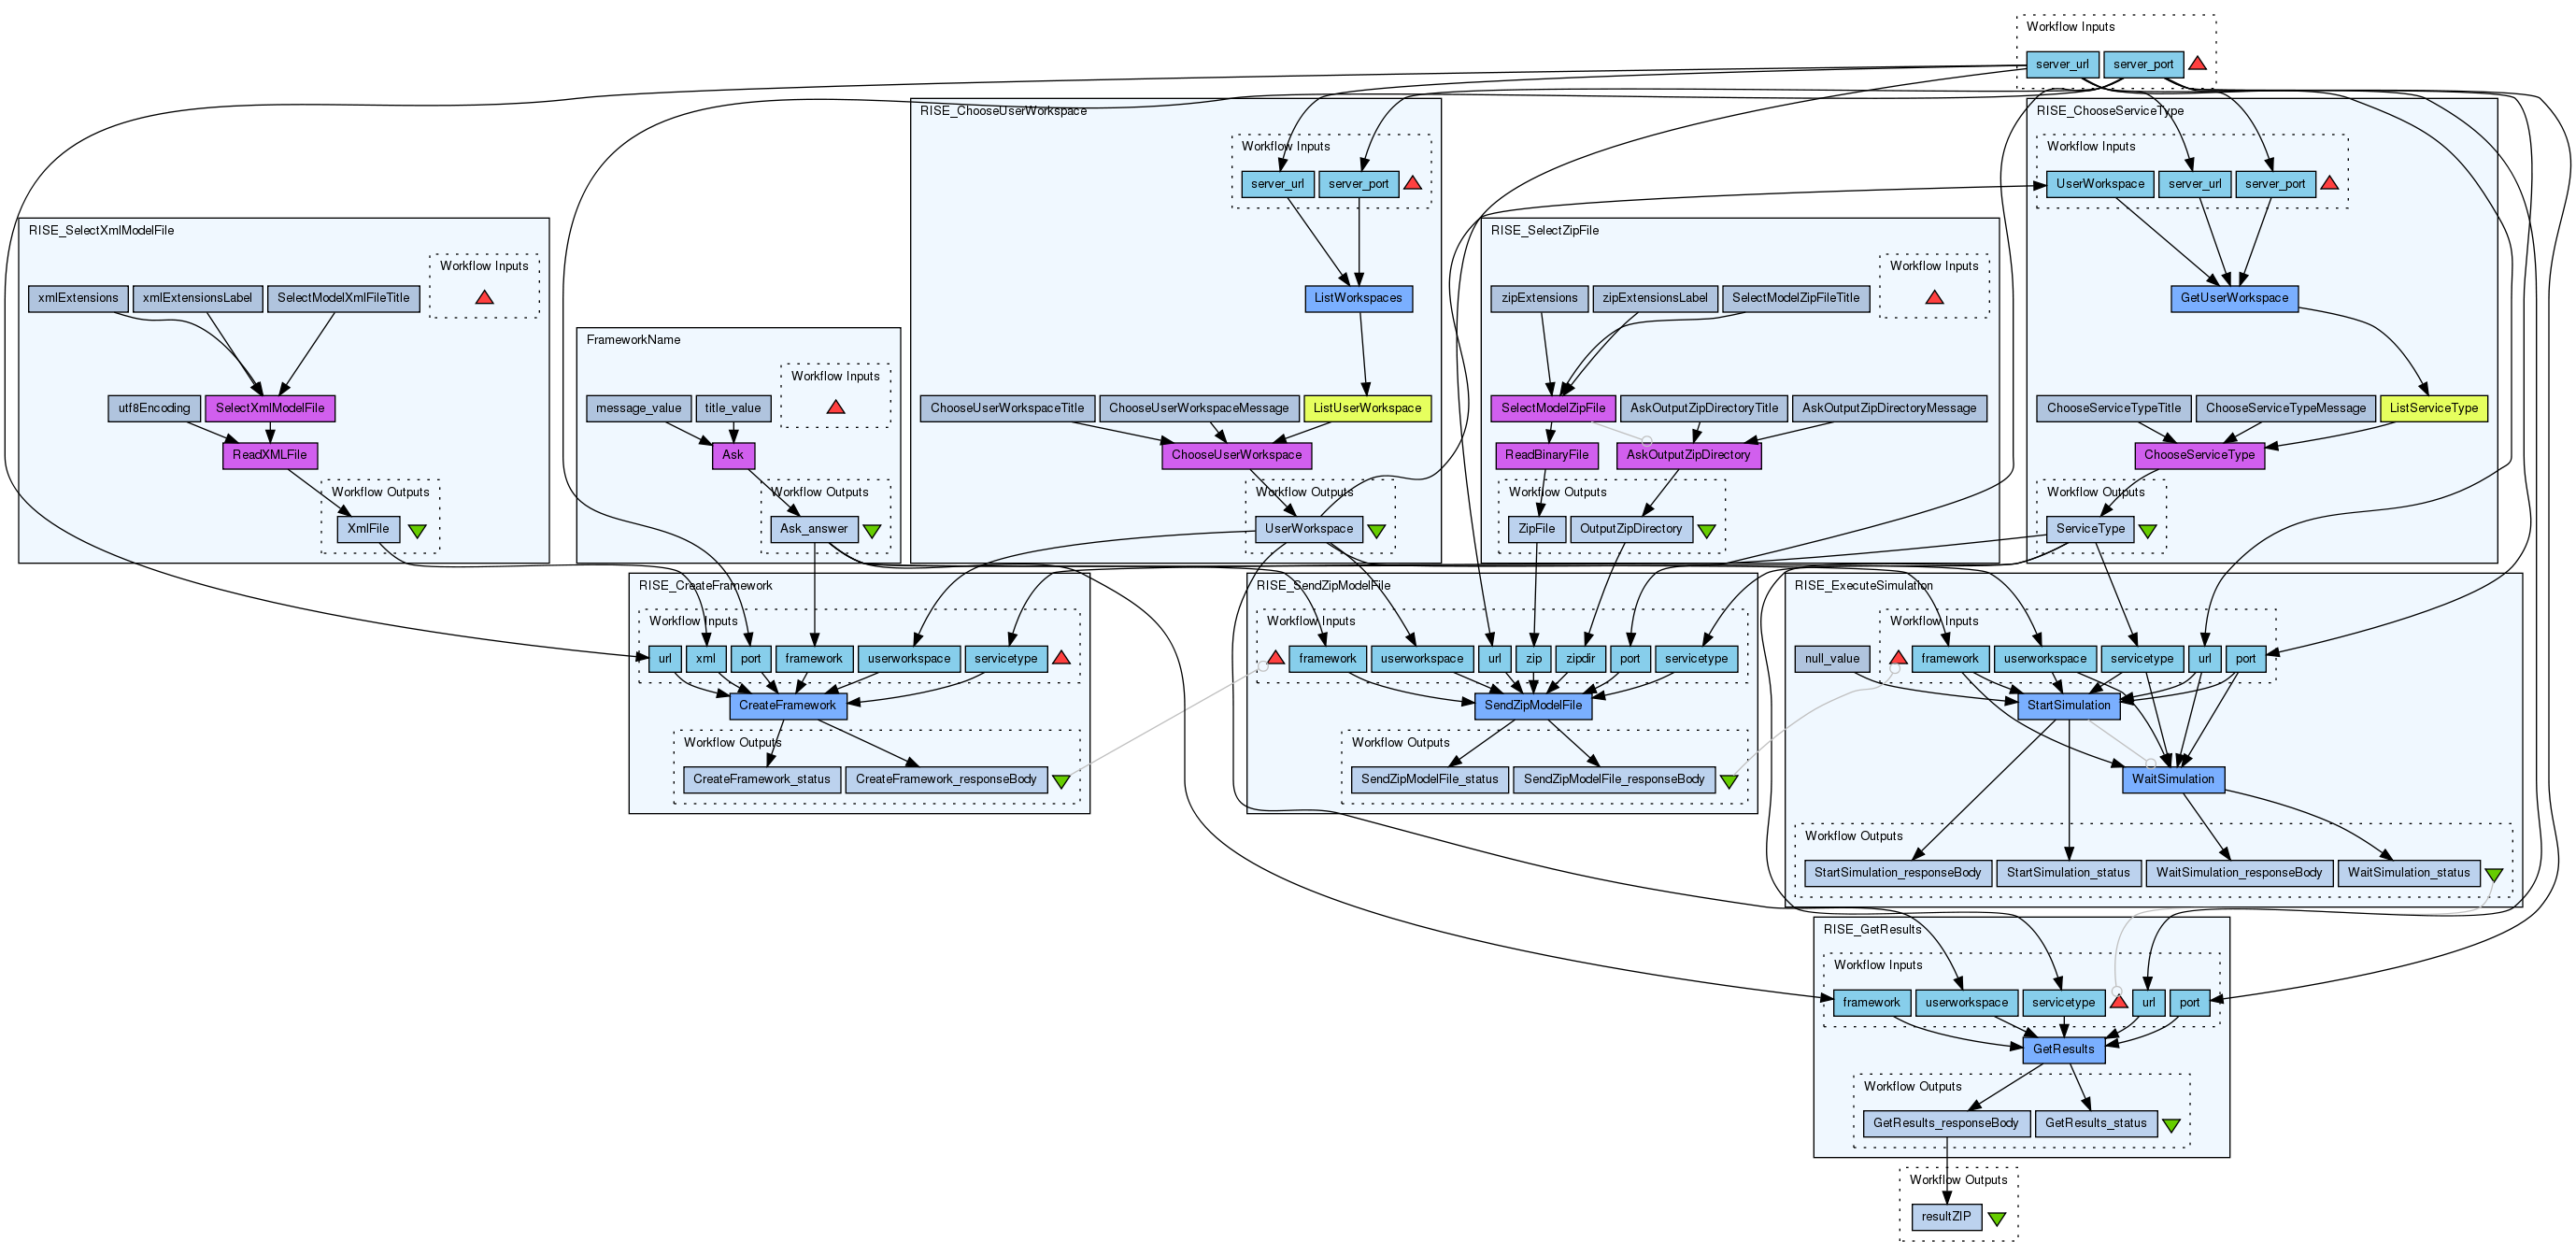Viewport: 2576px width, 1256px height.
Task: Click the AskOutputZipDirectory node
Action: (1688, 455)
